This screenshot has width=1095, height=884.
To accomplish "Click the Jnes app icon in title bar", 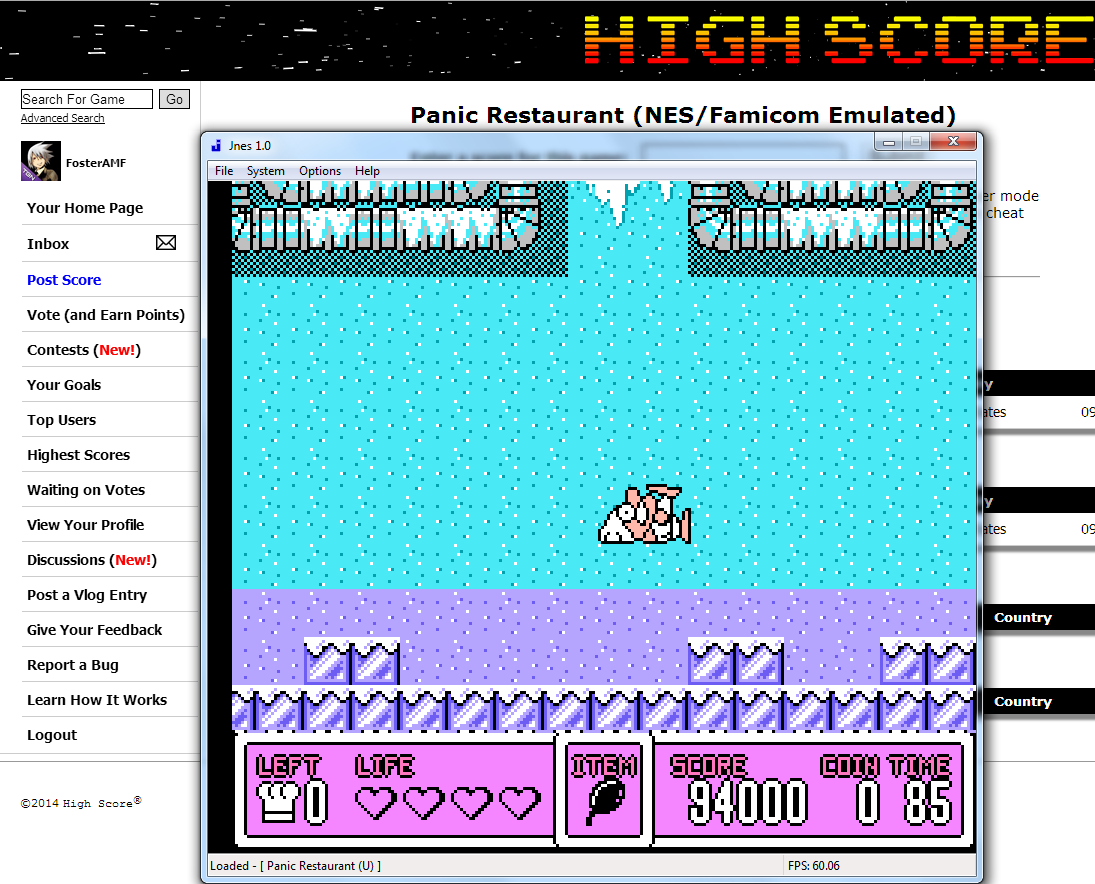I will (x=216, y=145).
